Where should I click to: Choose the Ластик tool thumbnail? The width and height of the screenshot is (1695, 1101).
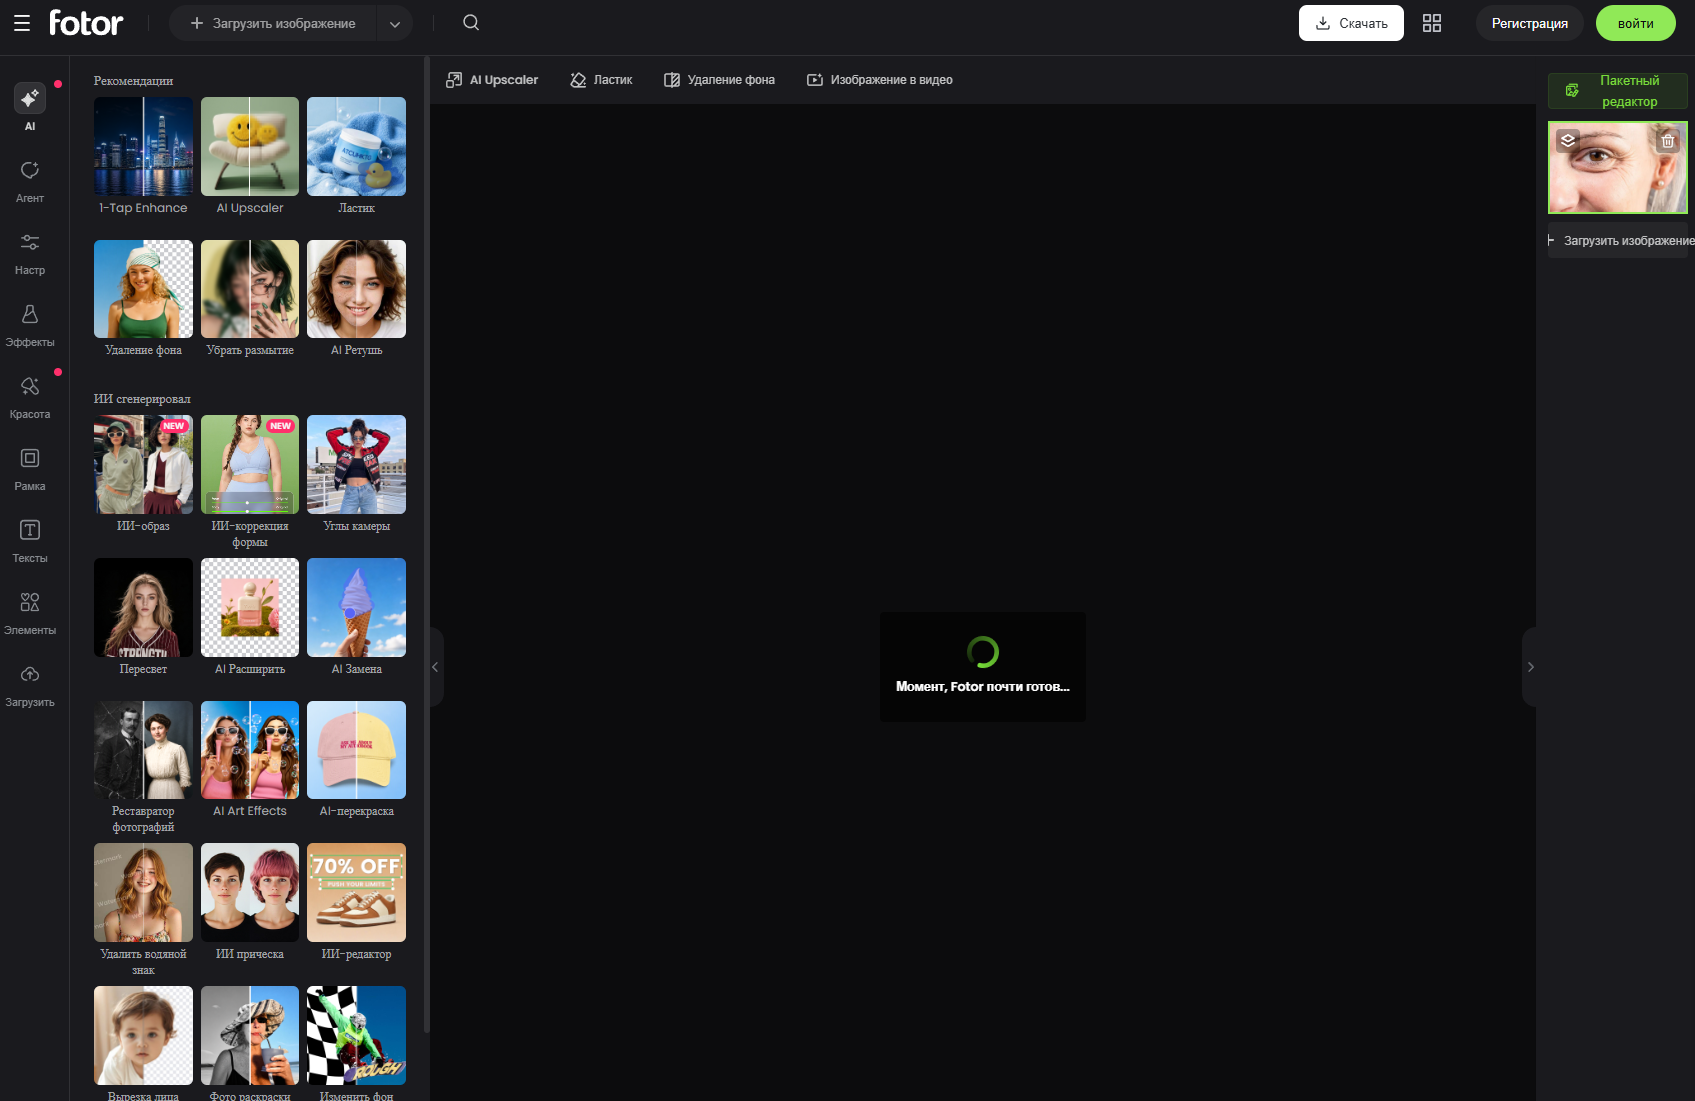pyautogui.click(x=356, y=156)
